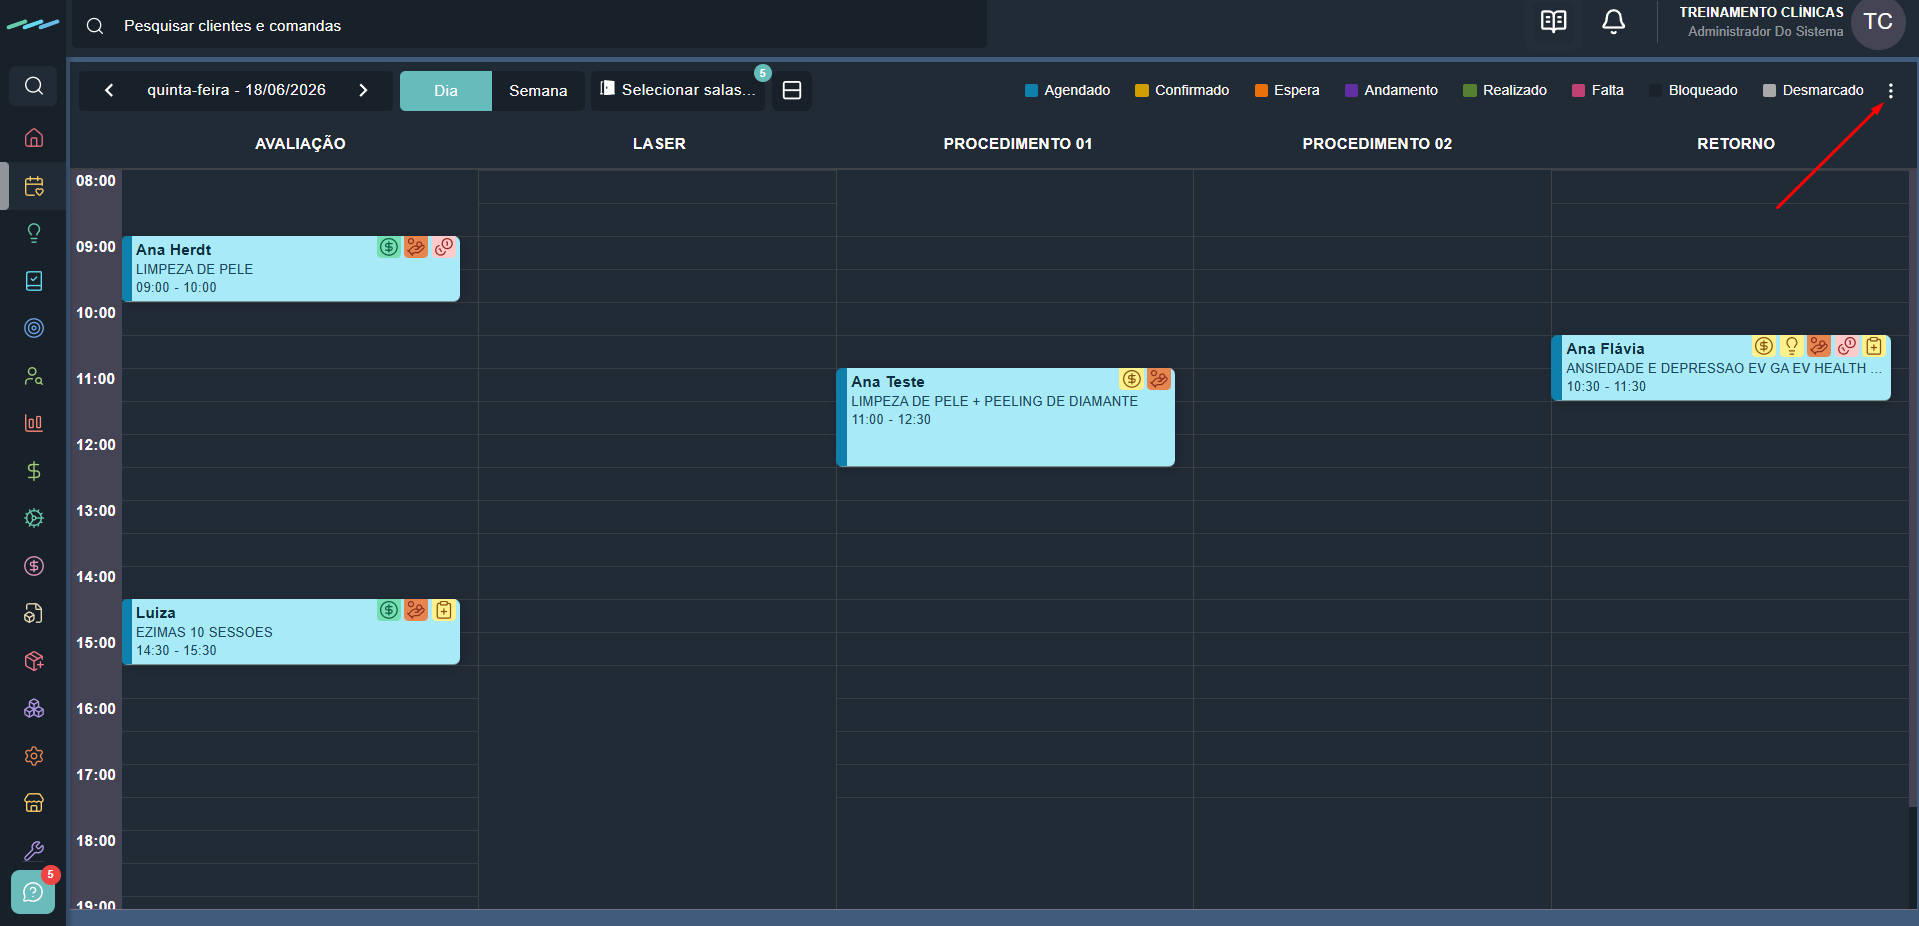Screen dimensions: 1919x926
Task: Toggle the agenda layout view icon
Action: pos(792,90)
